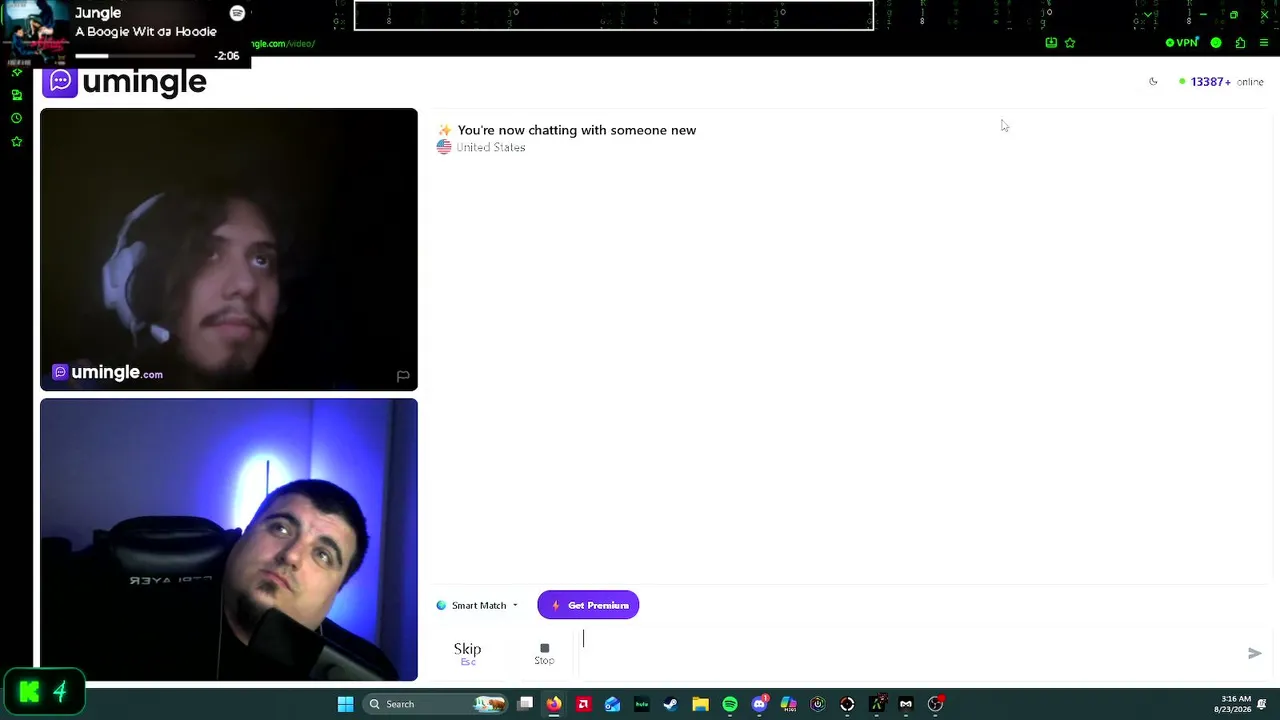Click the United States country label
The image size is (1280, 720).
(490, 147)
